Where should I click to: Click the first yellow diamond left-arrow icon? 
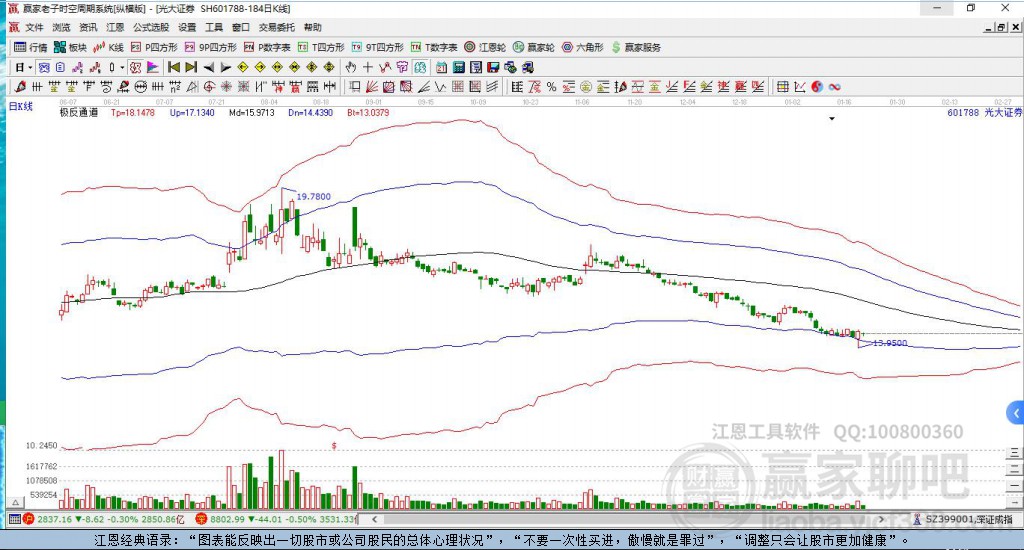243,67
